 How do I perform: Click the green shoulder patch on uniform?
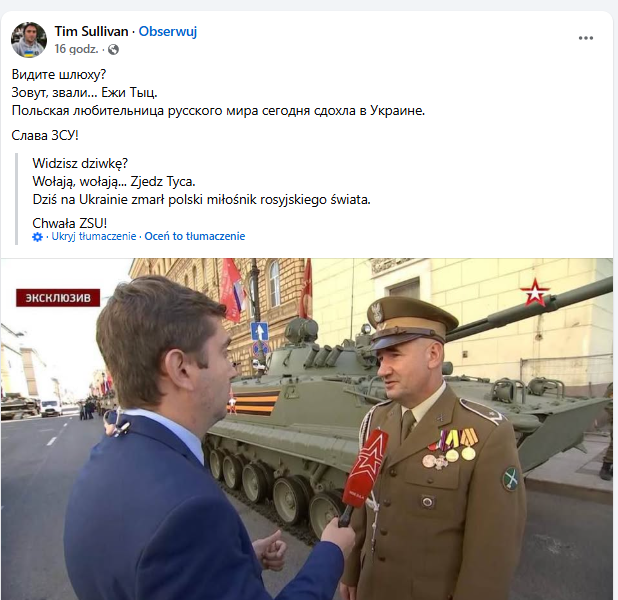point(510,479)
